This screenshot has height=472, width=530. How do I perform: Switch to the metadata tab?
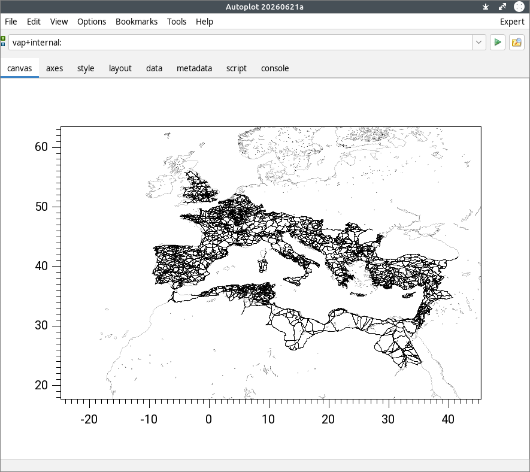194,68
